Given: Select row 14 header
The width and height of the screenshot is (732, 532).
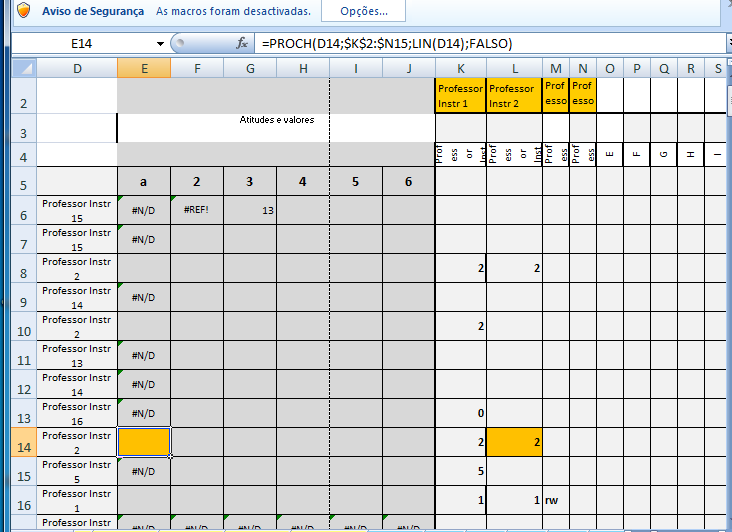Looking at the screenshot, I should 24,442.
